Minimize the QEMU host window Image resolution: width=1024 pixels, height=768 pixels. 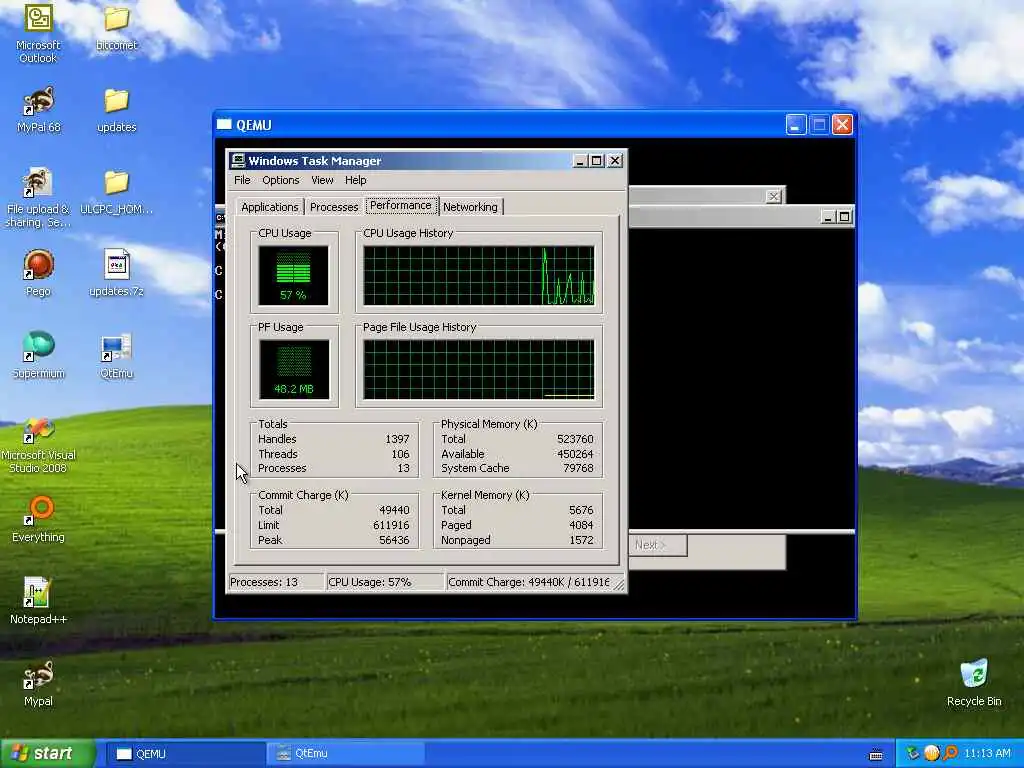coord(795,125)
